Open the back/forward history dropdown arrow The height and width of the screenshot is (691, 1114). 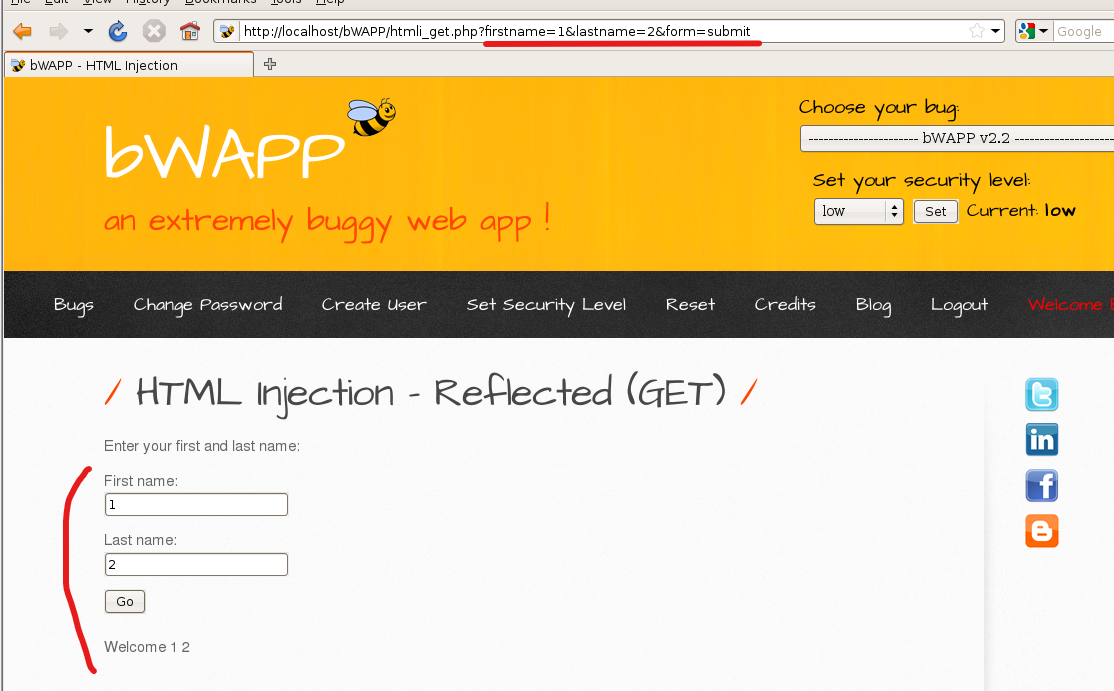pos(88,31)
